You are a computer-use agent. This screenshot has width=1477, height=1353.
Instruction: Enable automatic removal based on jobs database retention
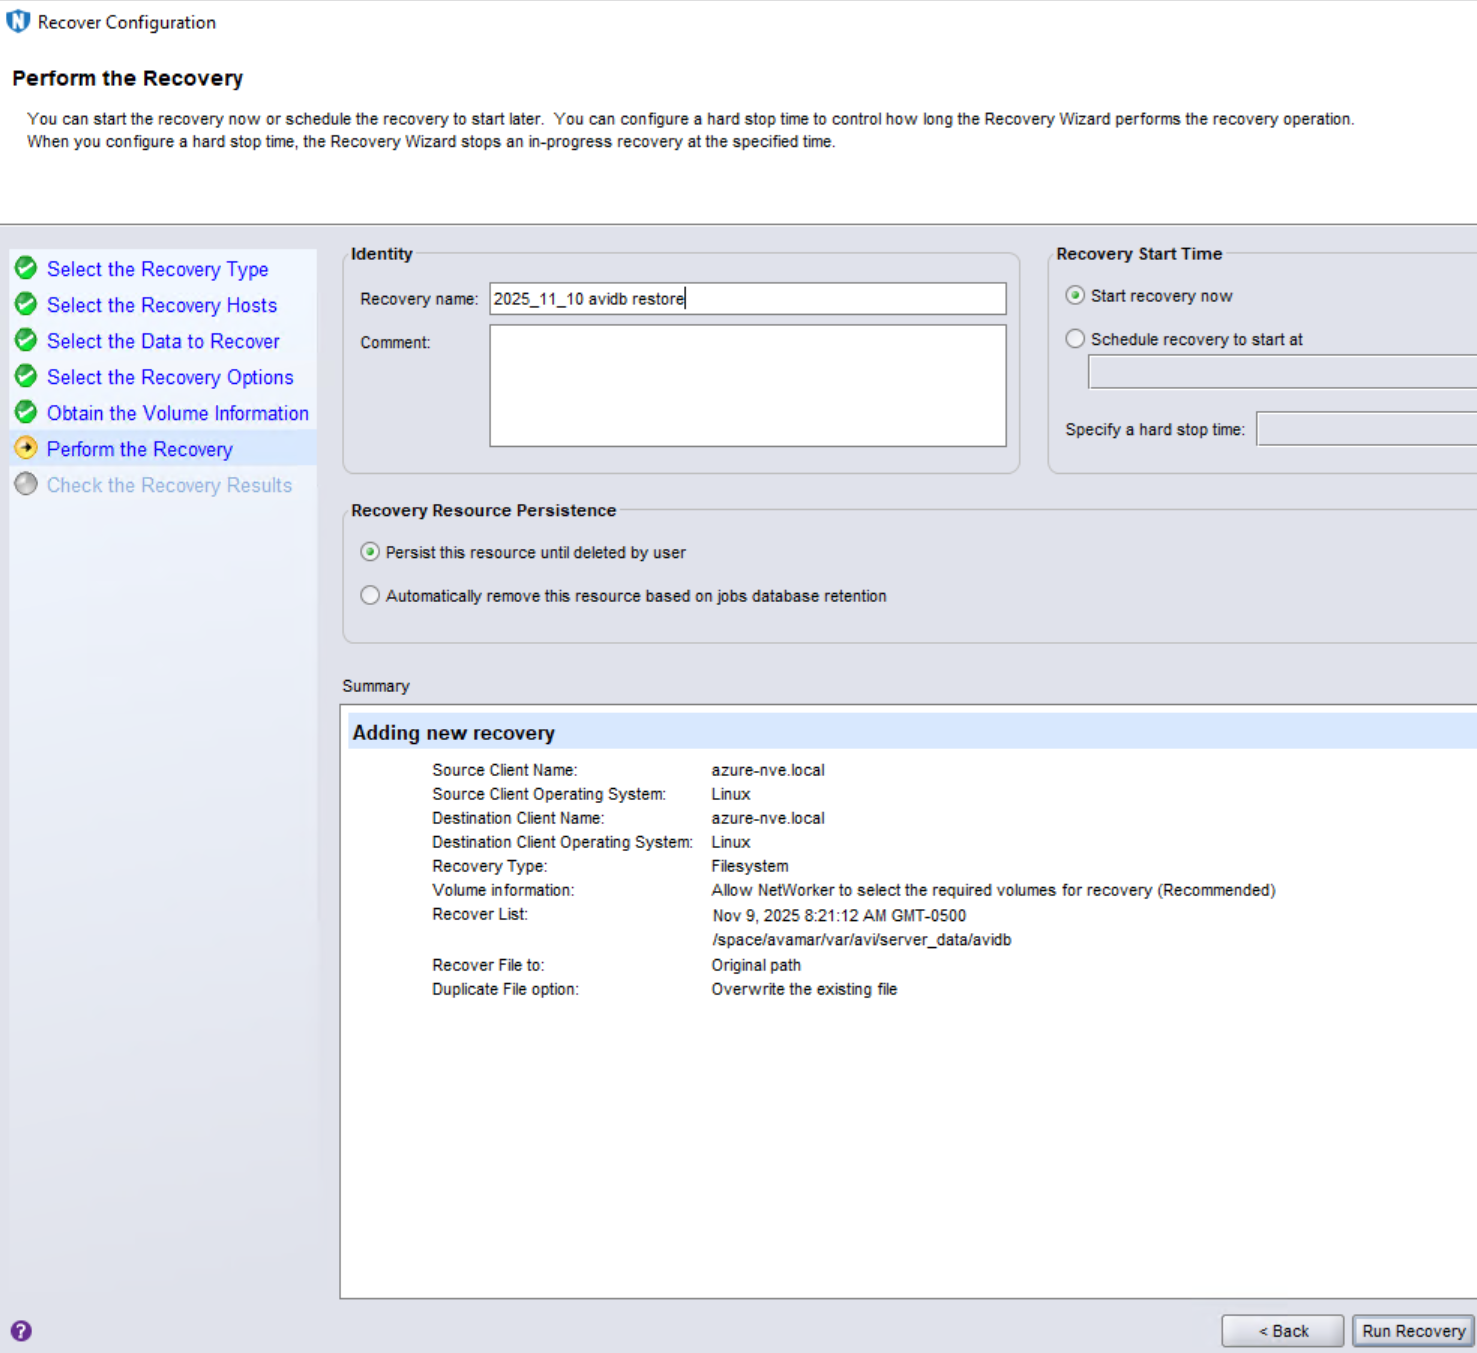pyautogui.click(x=370, y=596)
